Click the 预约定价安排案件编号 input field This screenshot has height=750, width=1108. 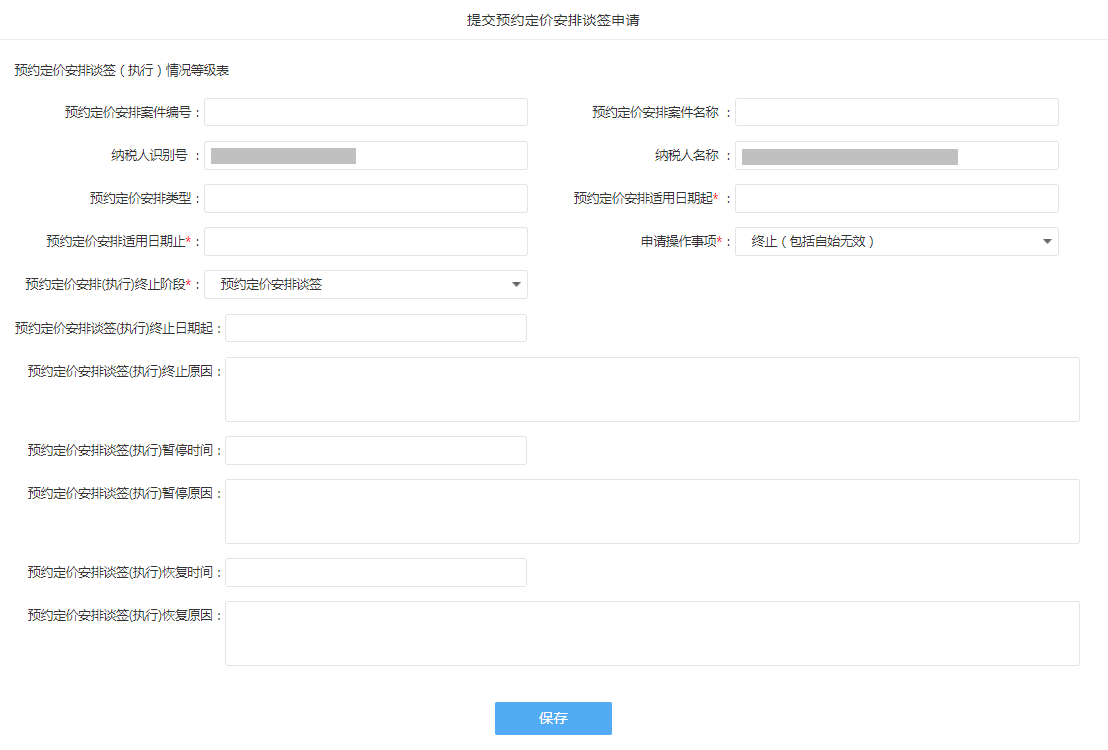coord(366,112)
